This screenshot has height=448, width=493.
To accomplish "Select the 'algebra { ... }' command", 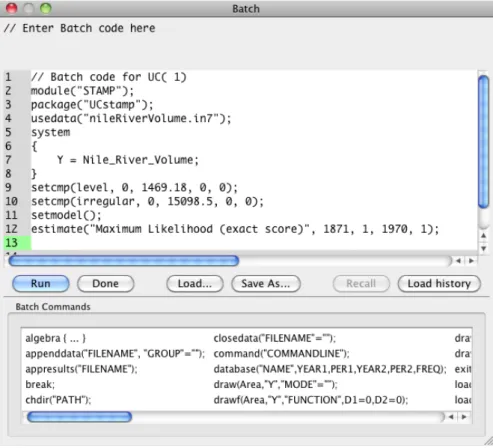I will [x=56, y=338].
